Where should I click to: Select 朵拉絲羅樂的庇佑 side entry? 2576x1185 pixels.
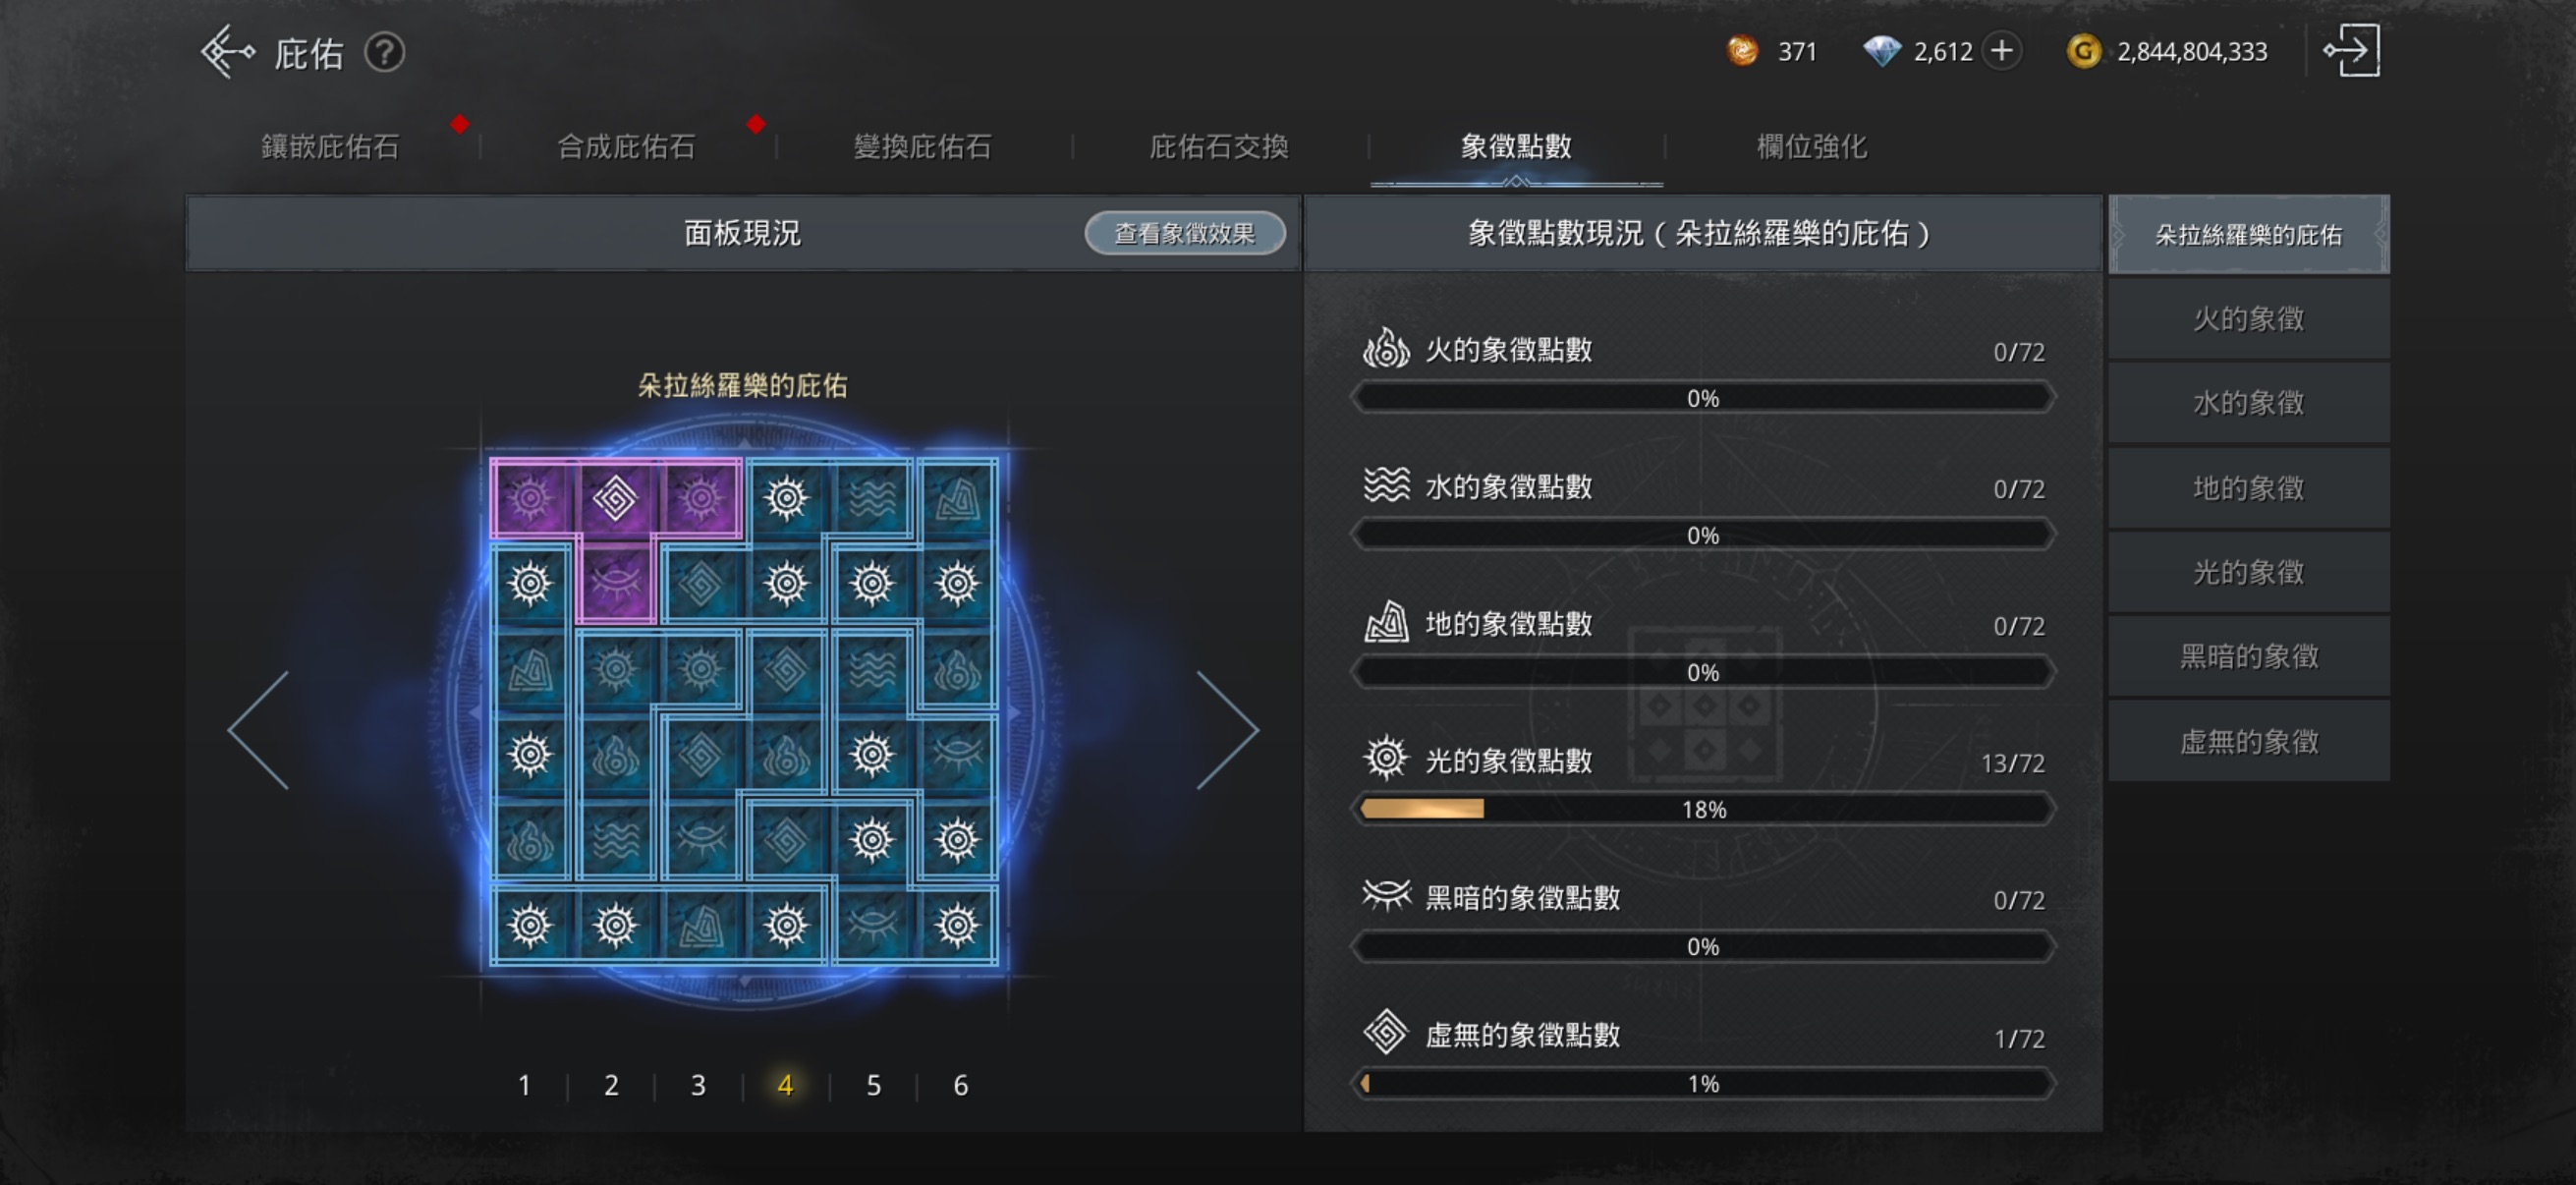click(2248, 234)
